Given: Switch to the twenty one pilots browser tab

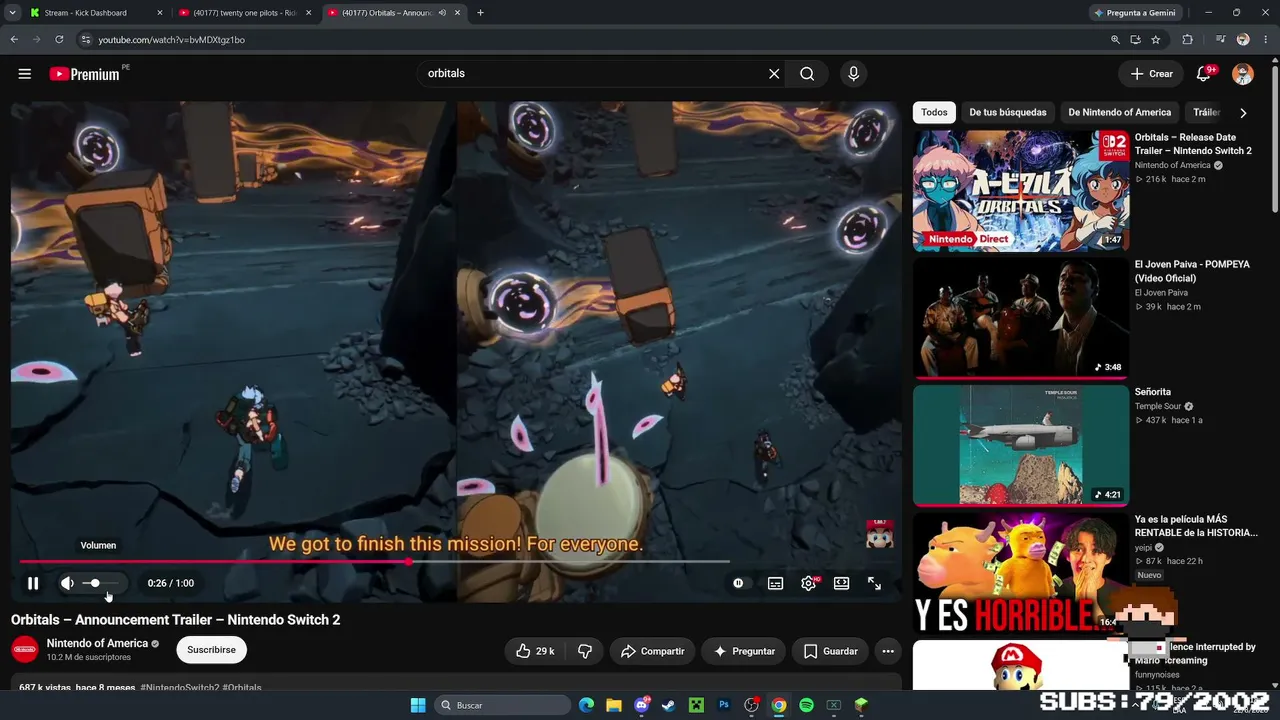Looking at the screenshot, I should click(246, 13).
